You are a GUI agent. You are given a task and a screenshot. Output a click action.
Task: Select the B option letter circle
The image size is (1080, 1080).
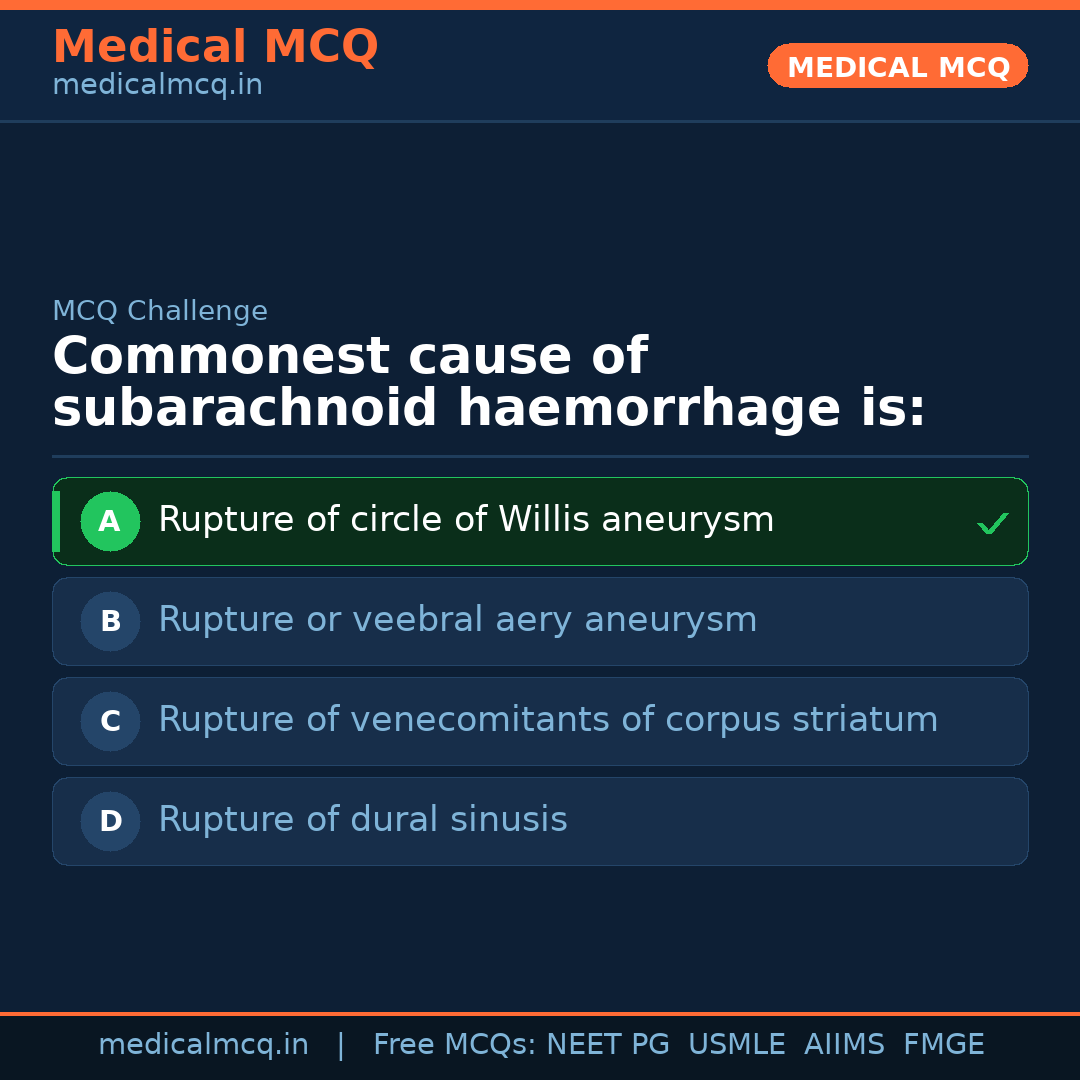pos(110,621)
